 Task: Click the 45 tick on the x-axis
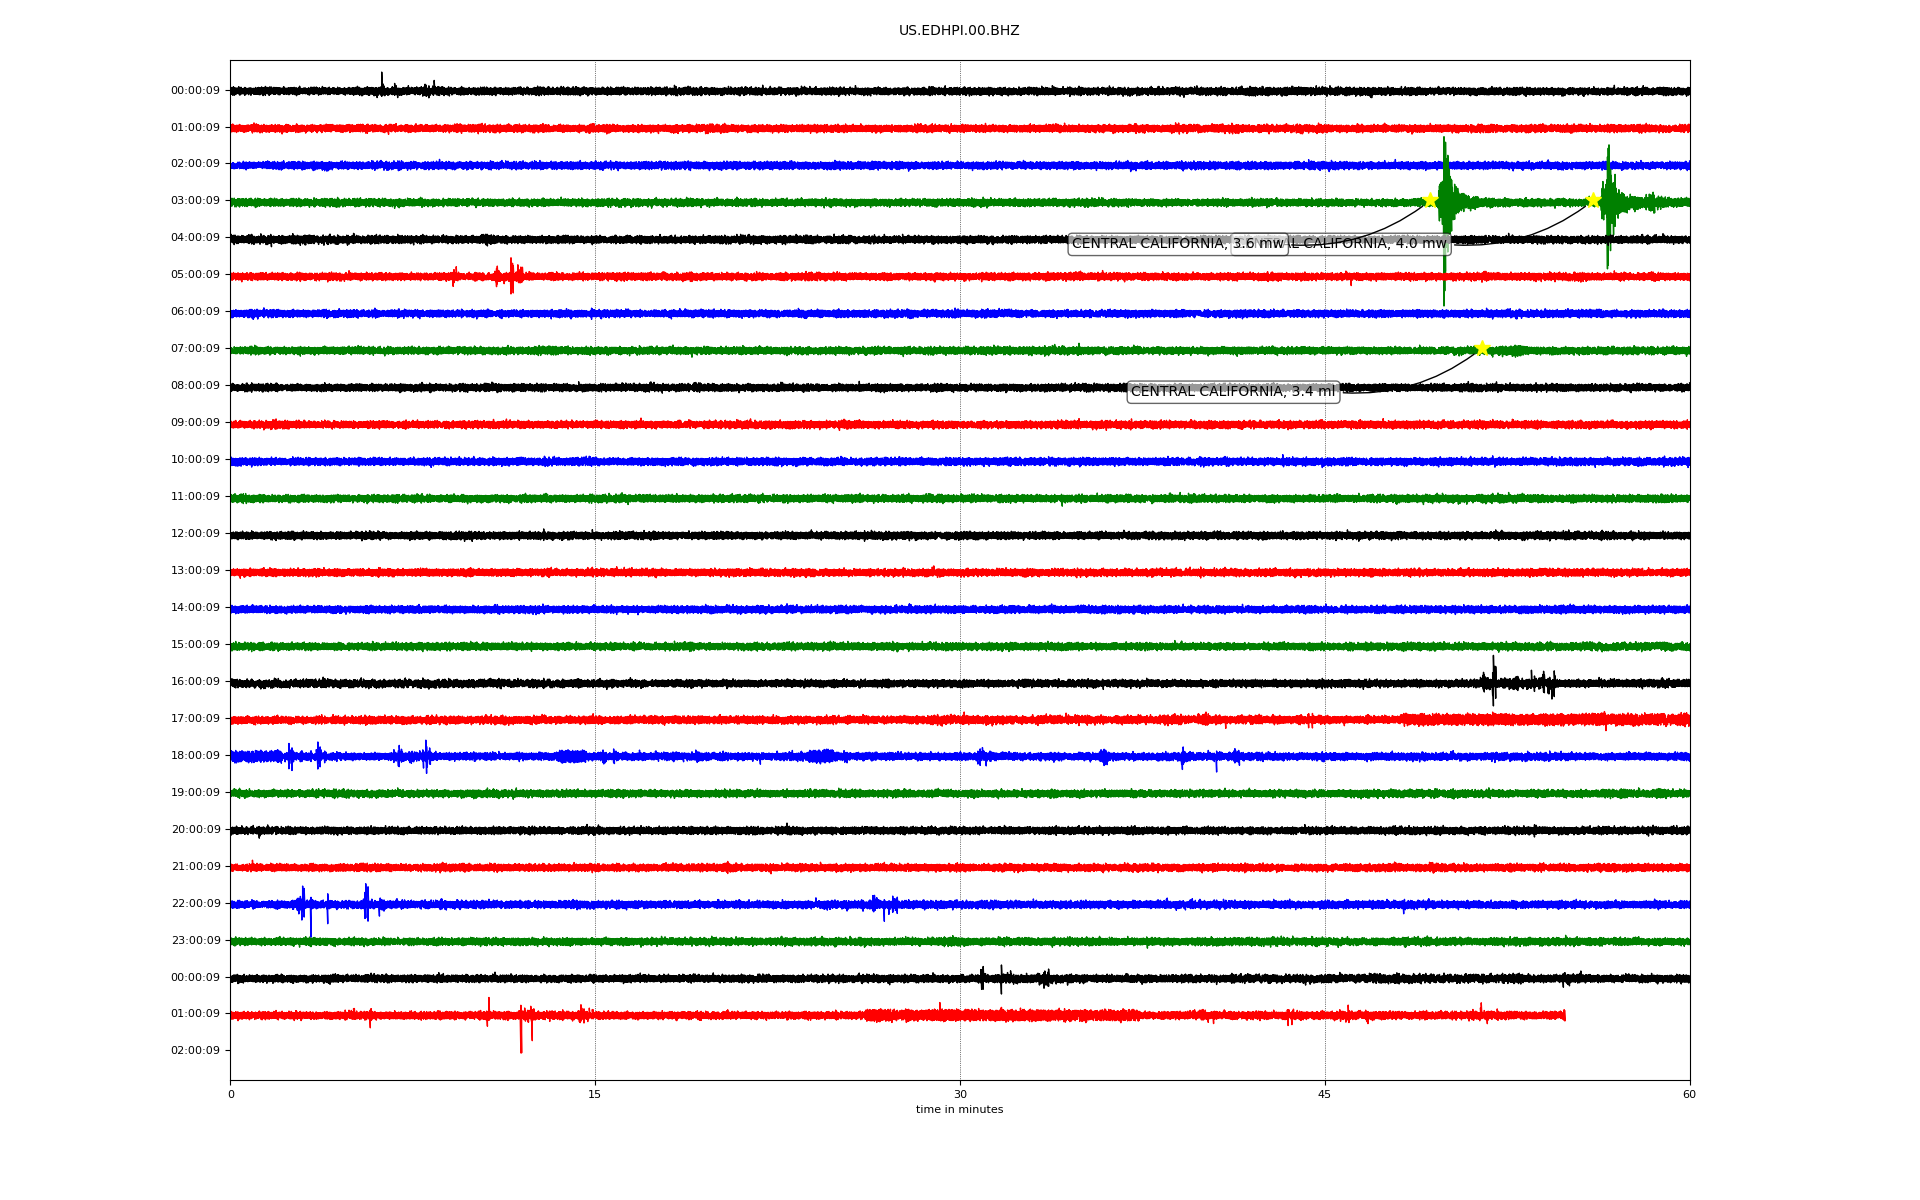click(1325, 1094)
